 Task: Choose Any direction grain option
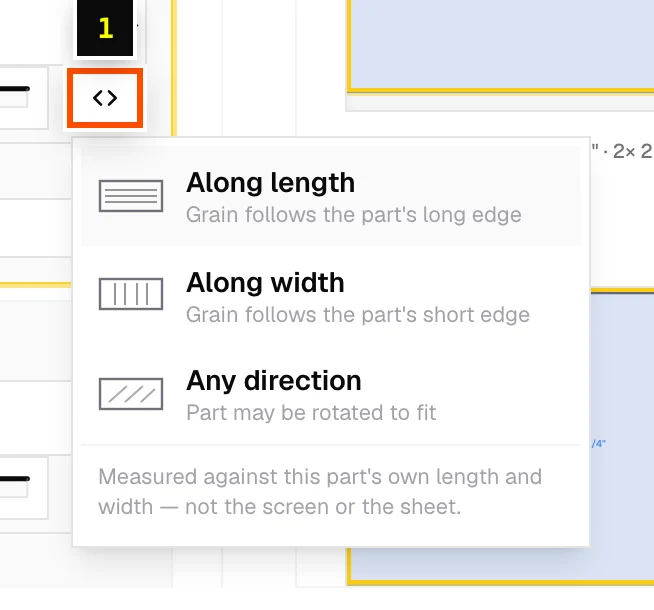click(331, 394)
